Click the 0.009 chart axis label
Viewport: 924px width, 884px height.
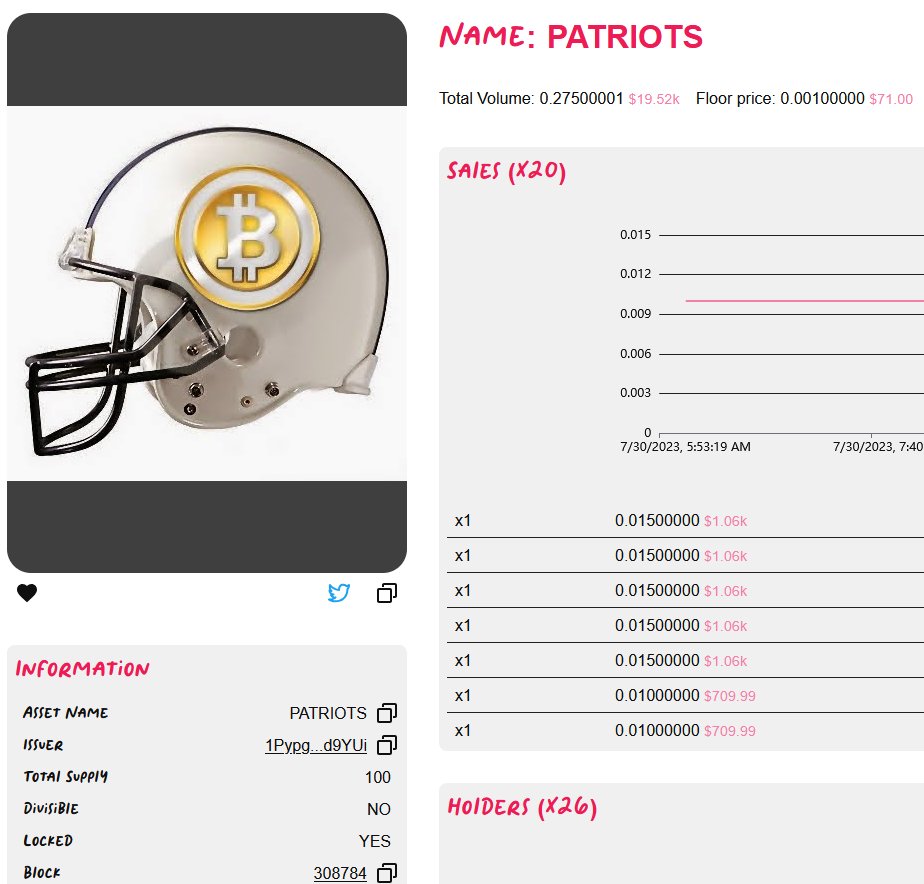click(635, 314)
